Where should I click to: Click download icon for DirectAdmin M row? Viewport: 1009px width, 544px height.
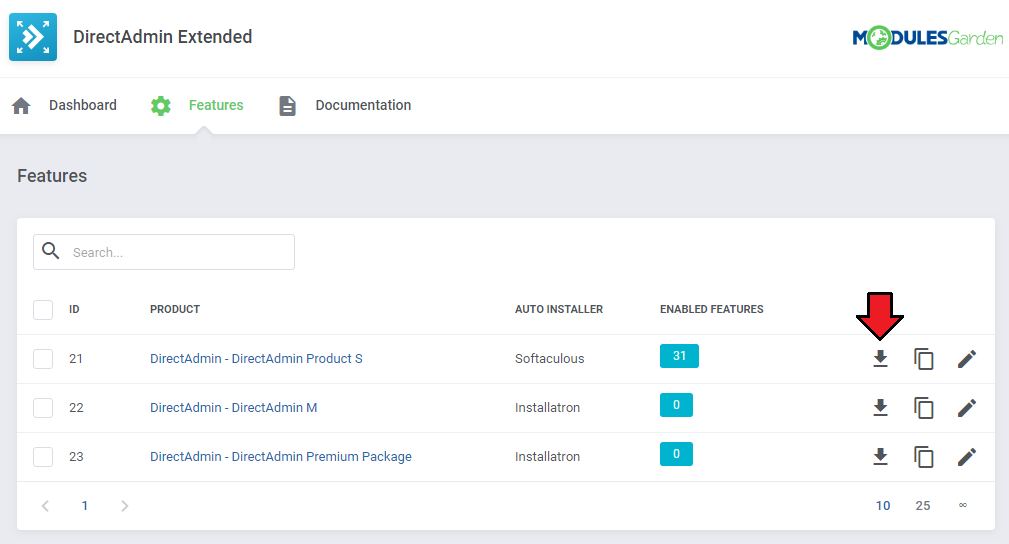880,408
